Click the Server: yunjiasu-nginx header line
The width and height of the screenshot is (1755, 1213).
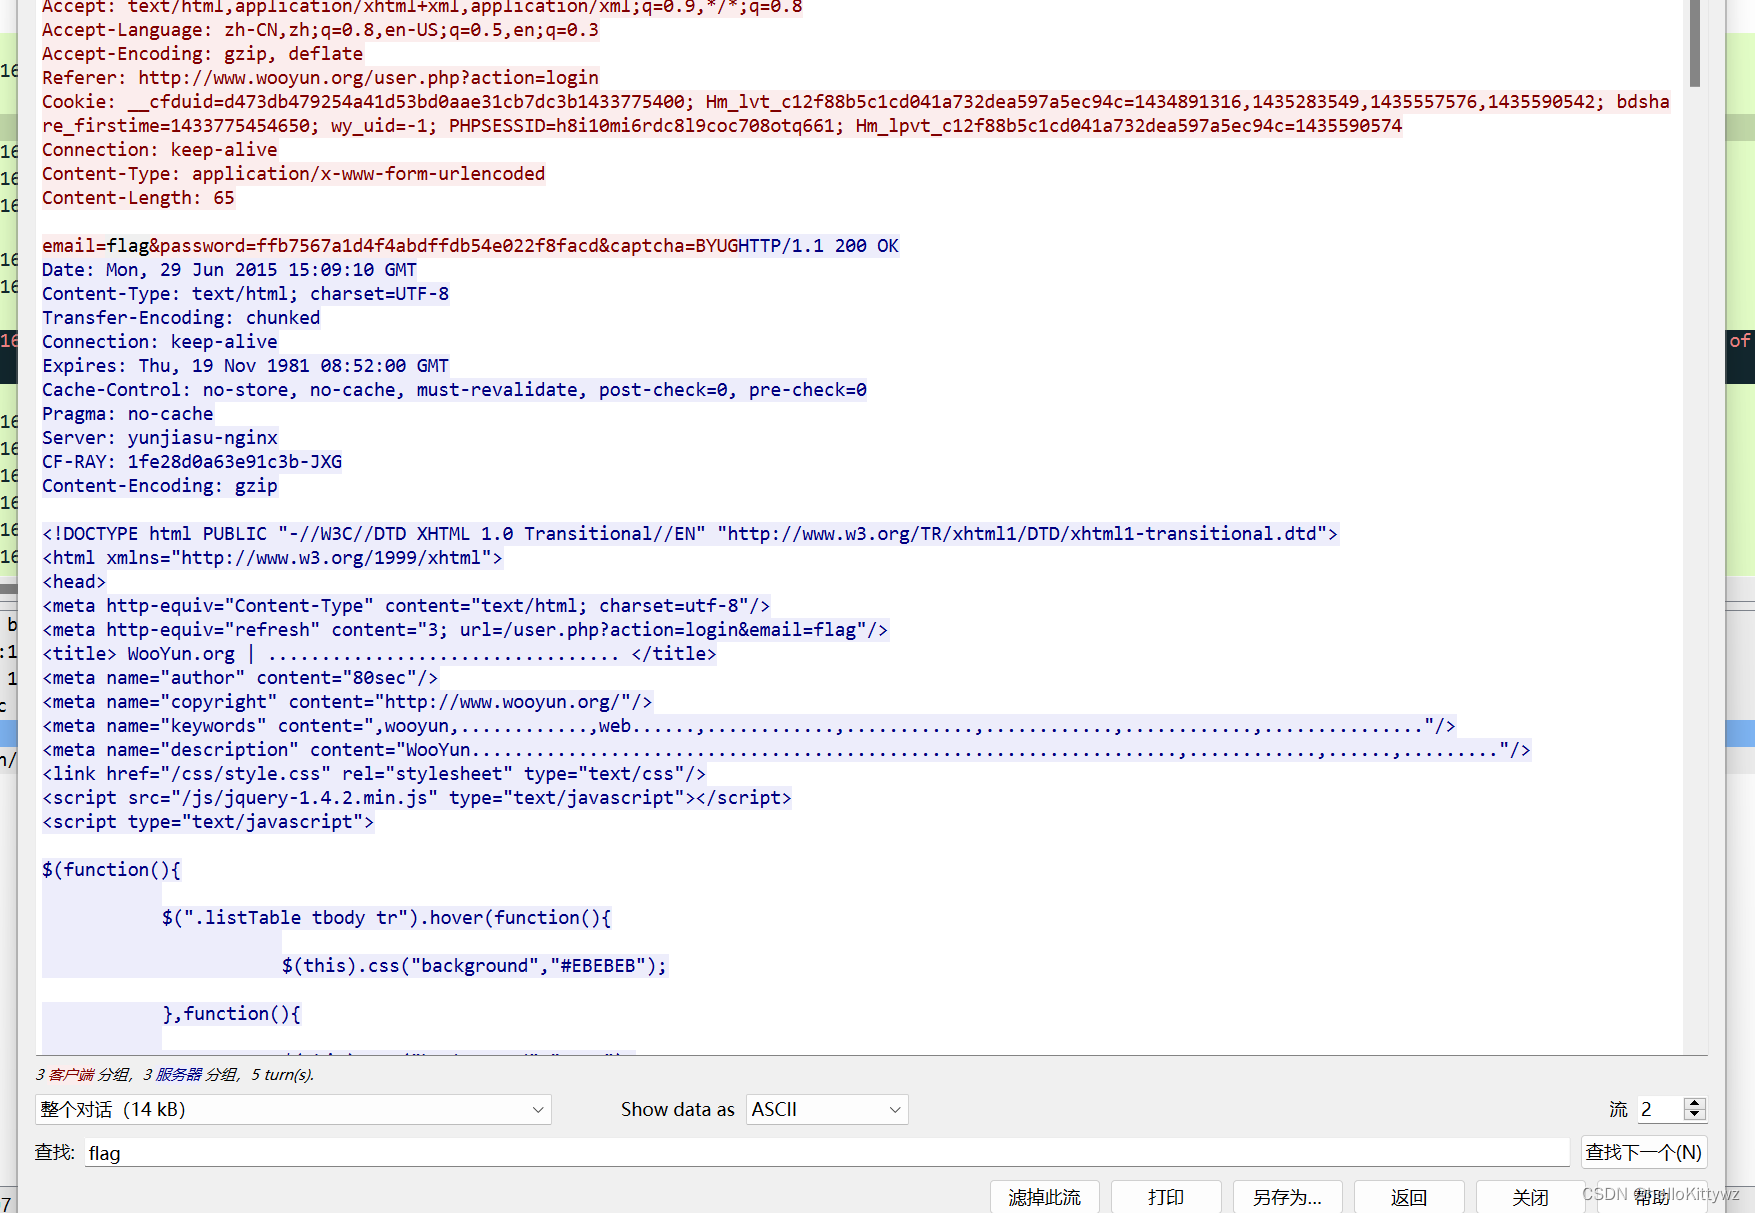(x=160, y=438)
